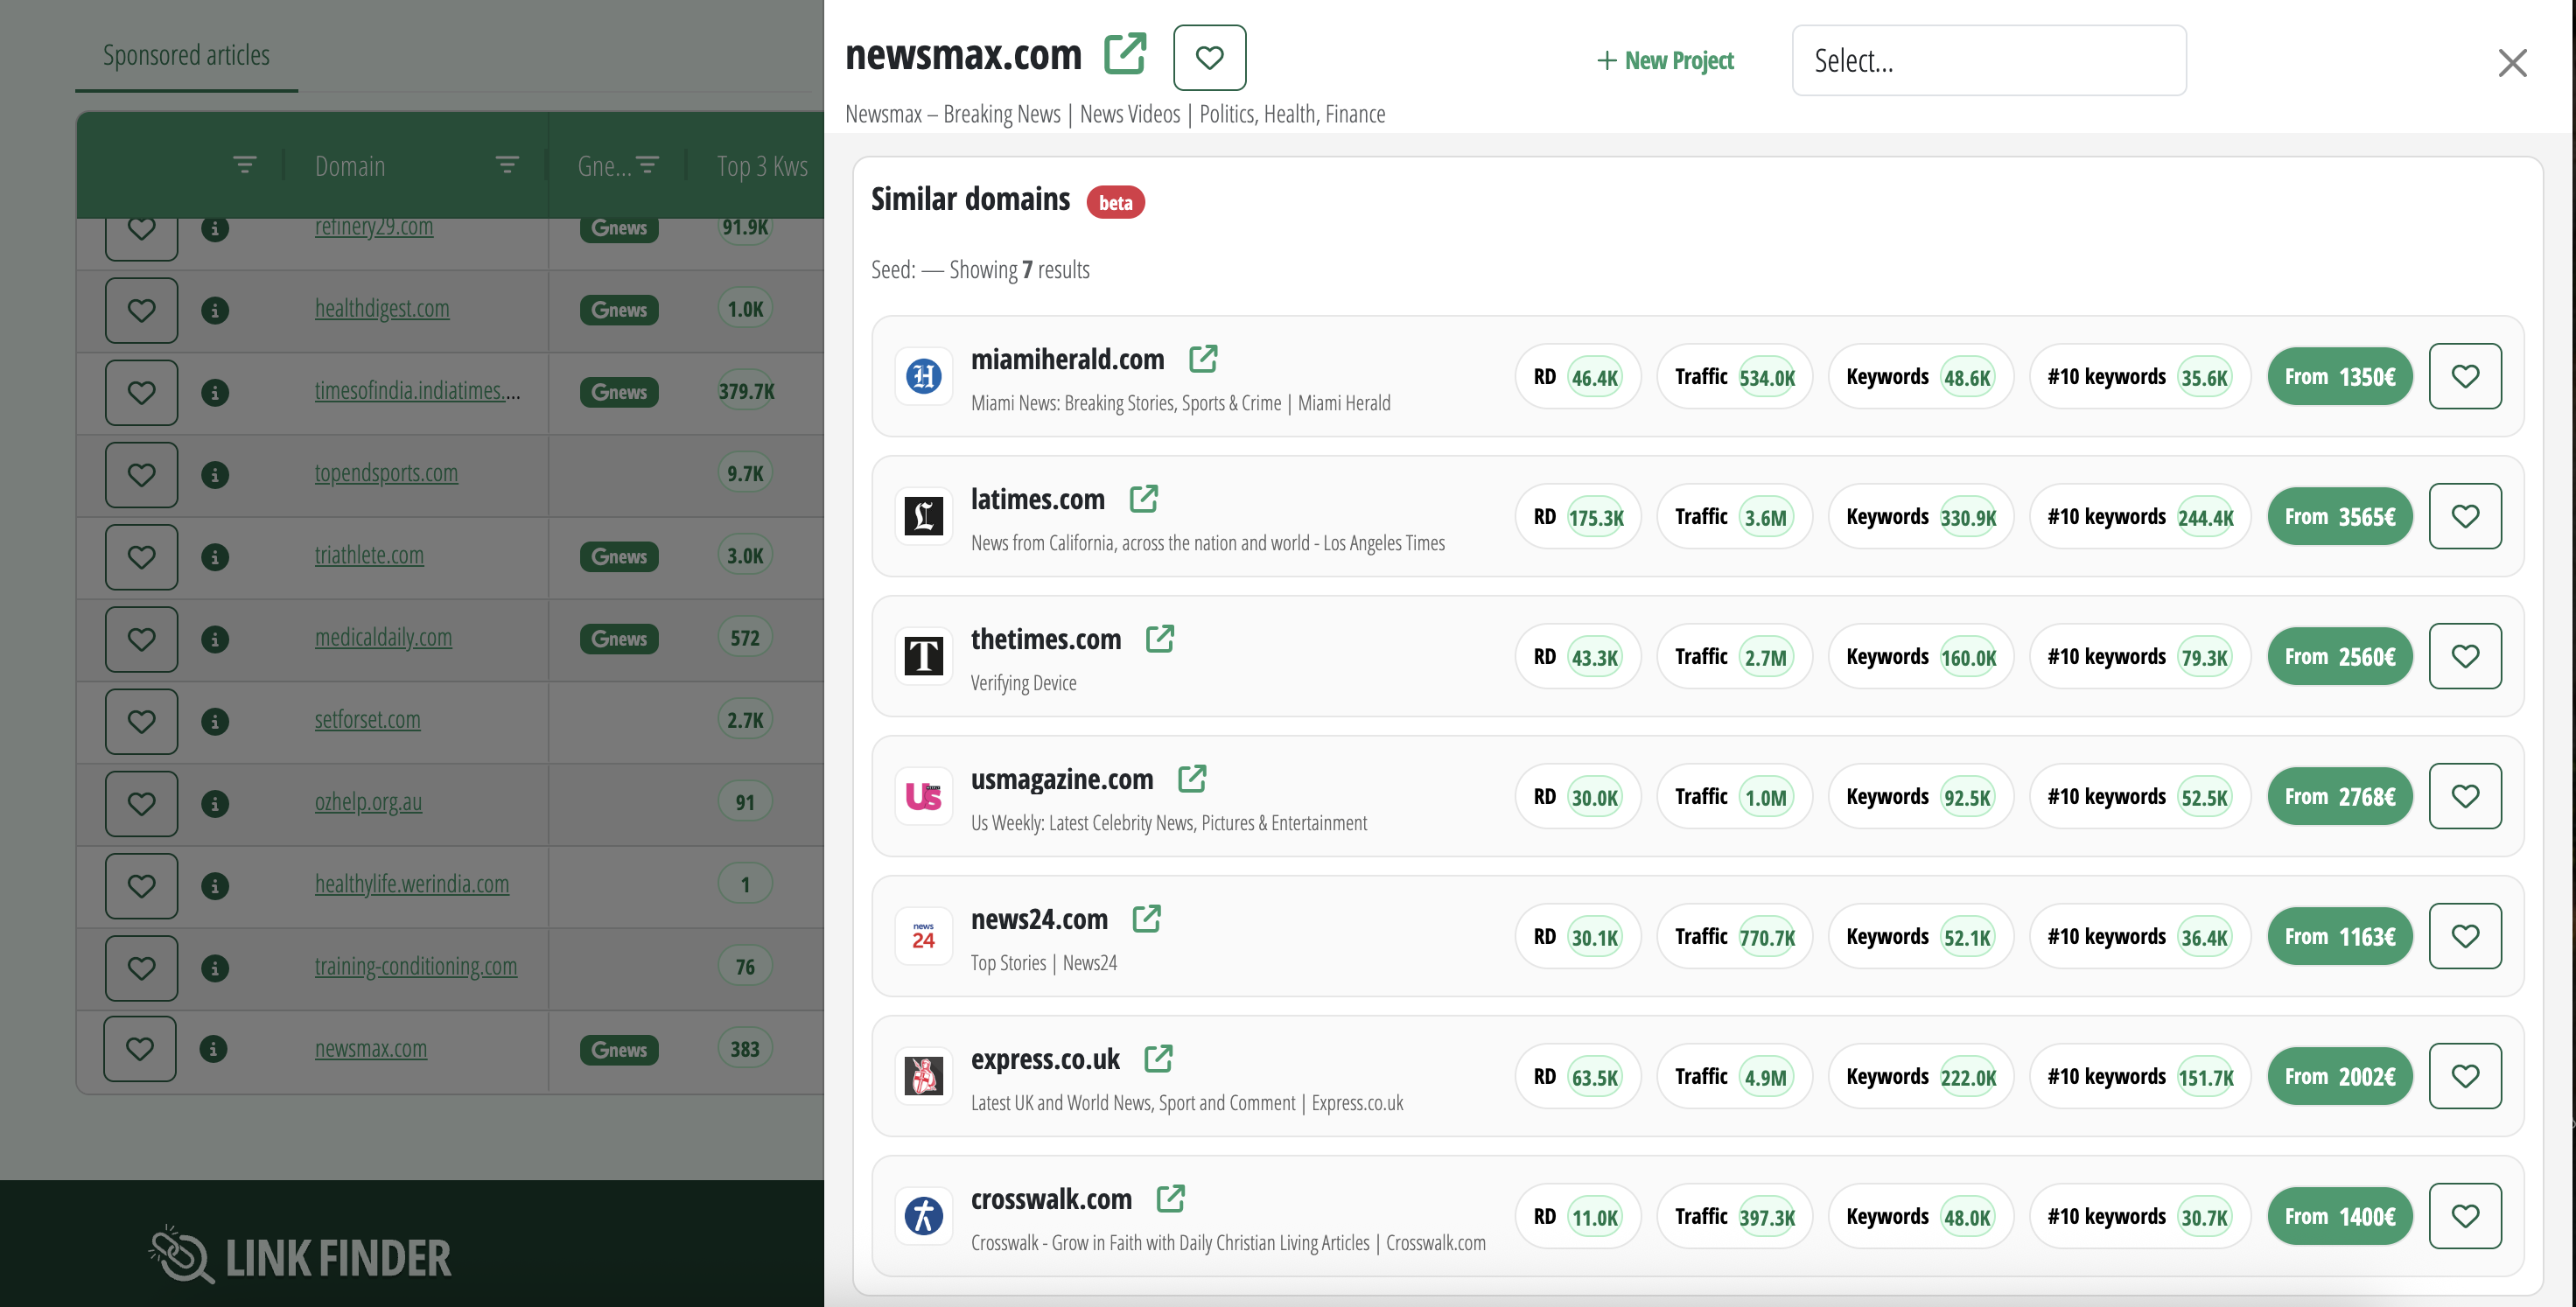This screenshot has width=2576, height=1307.
Task: Favorite miamiherald.com with the heart button
Action: pyautogui.click(x=2465, y=376)
